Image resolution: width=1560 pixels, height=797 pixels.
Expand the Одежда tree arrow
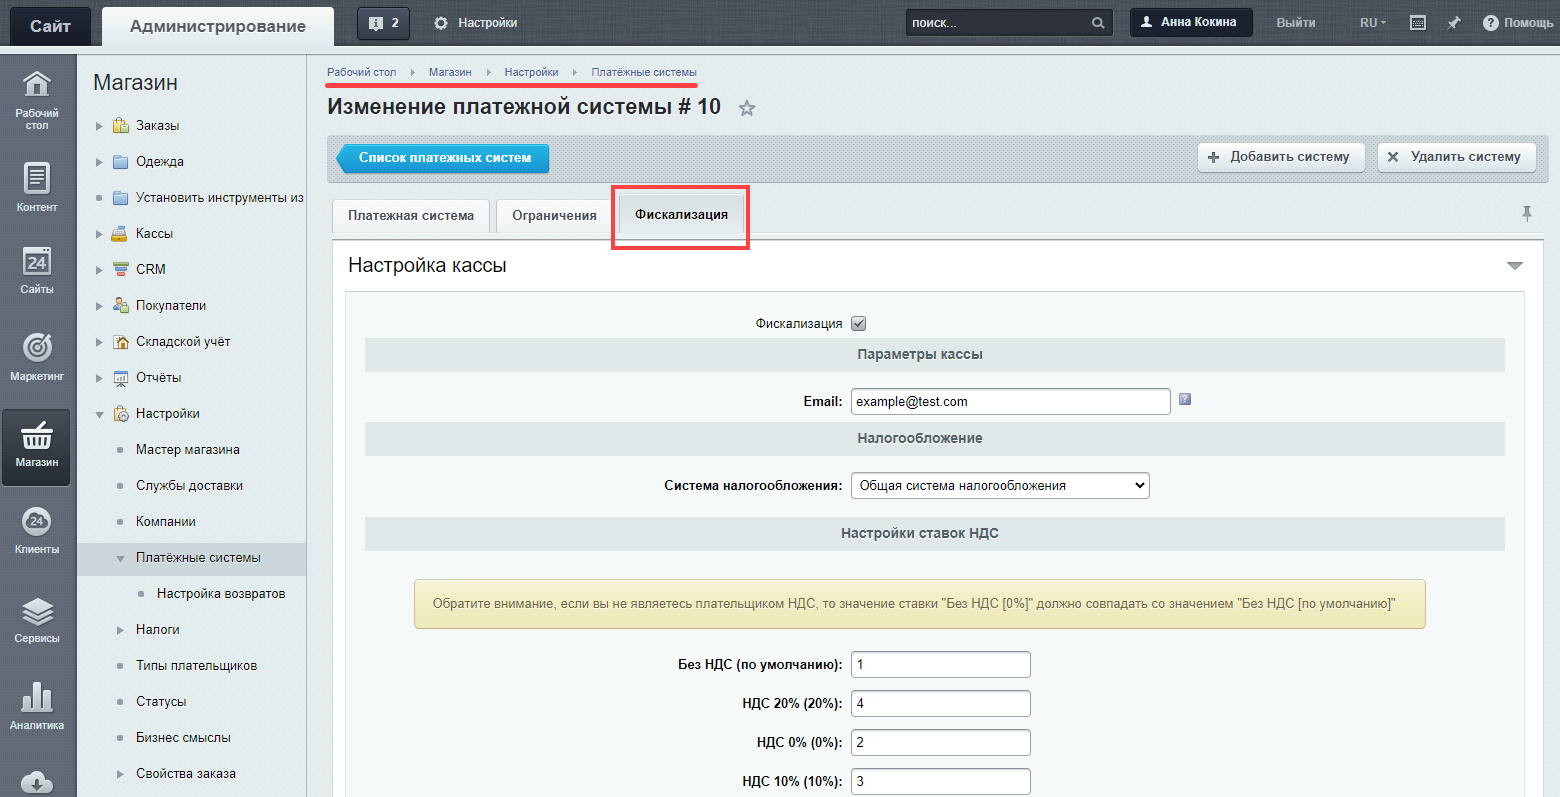[99, 162]
